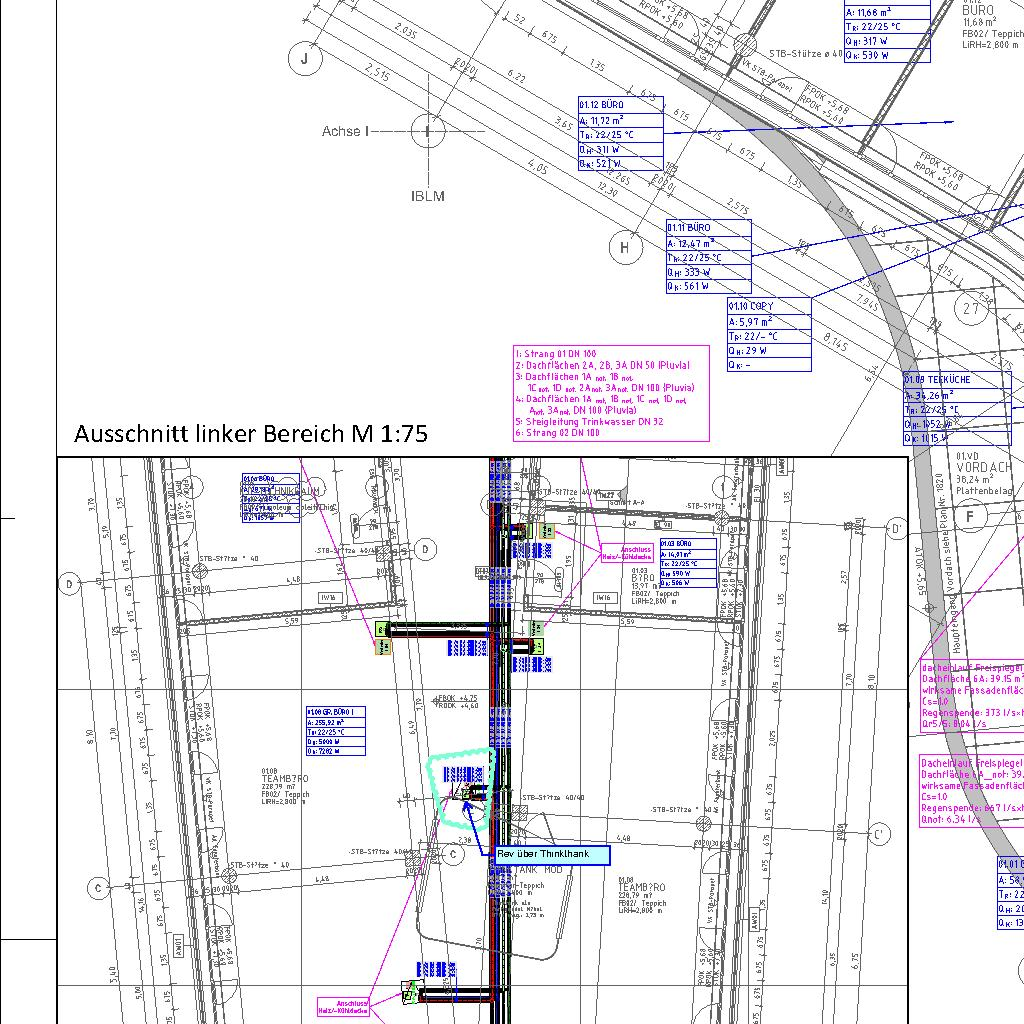Click the right 'TEAMBÜRO' room name near axis C'
Image resolution: width=1024 pixels, height=1024 pixels.
(642, 888)
